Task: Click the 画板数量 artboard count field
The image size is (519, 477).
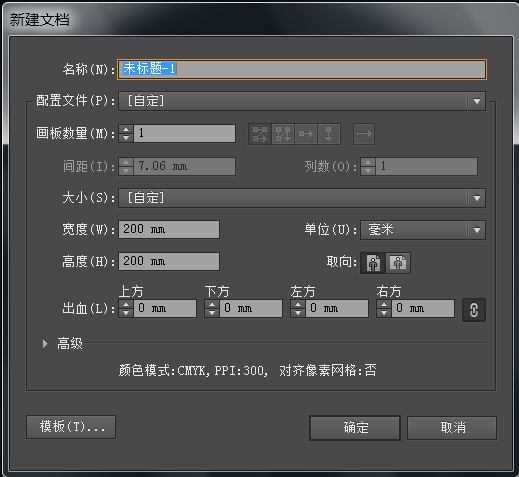Action: coord(185,133)
